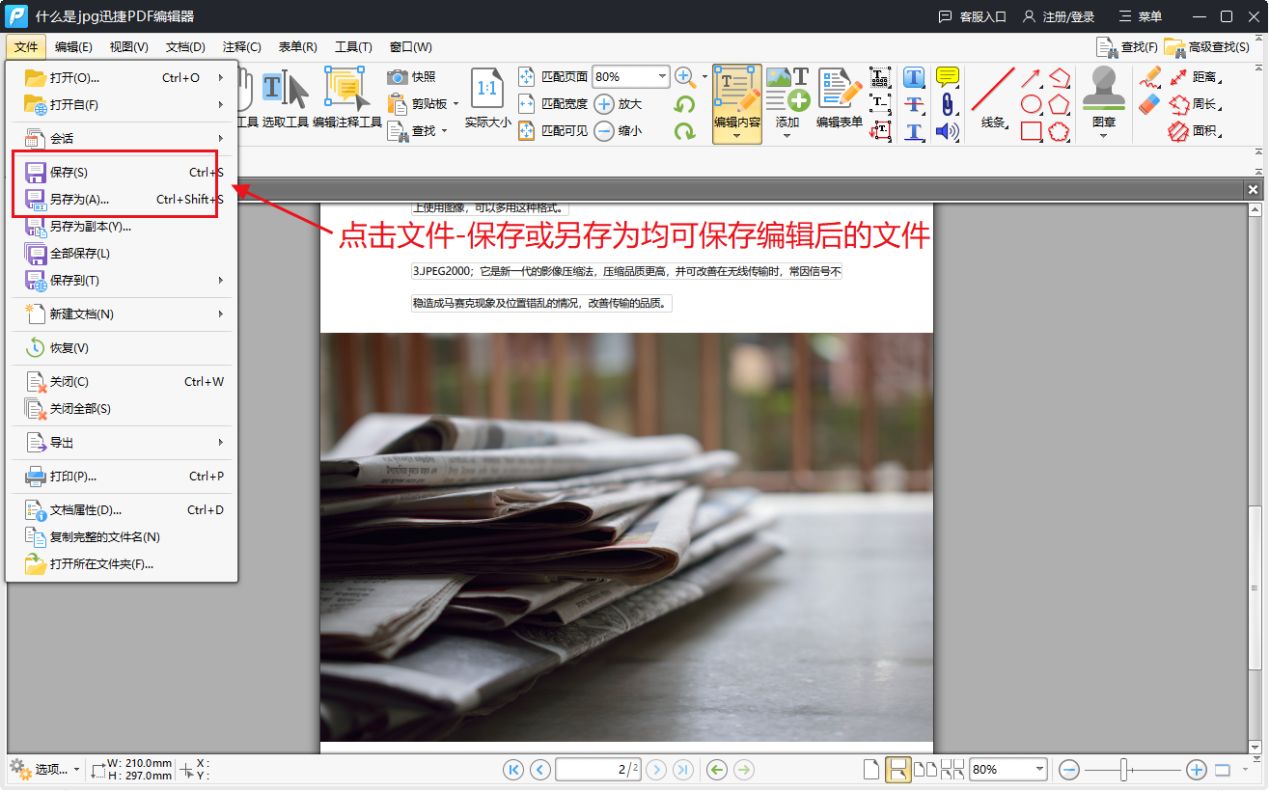
Task: Toggle two-page facing layout view
Action: [925, 769]
